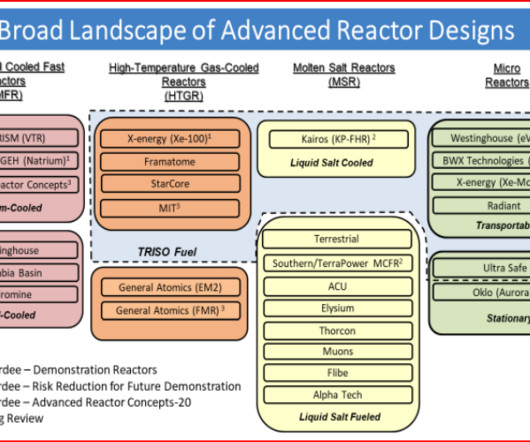Image resolution: width=530 pixels, height=442 pixels.
Task: Click the BWX Technologies box
Action: click(481, 161)
